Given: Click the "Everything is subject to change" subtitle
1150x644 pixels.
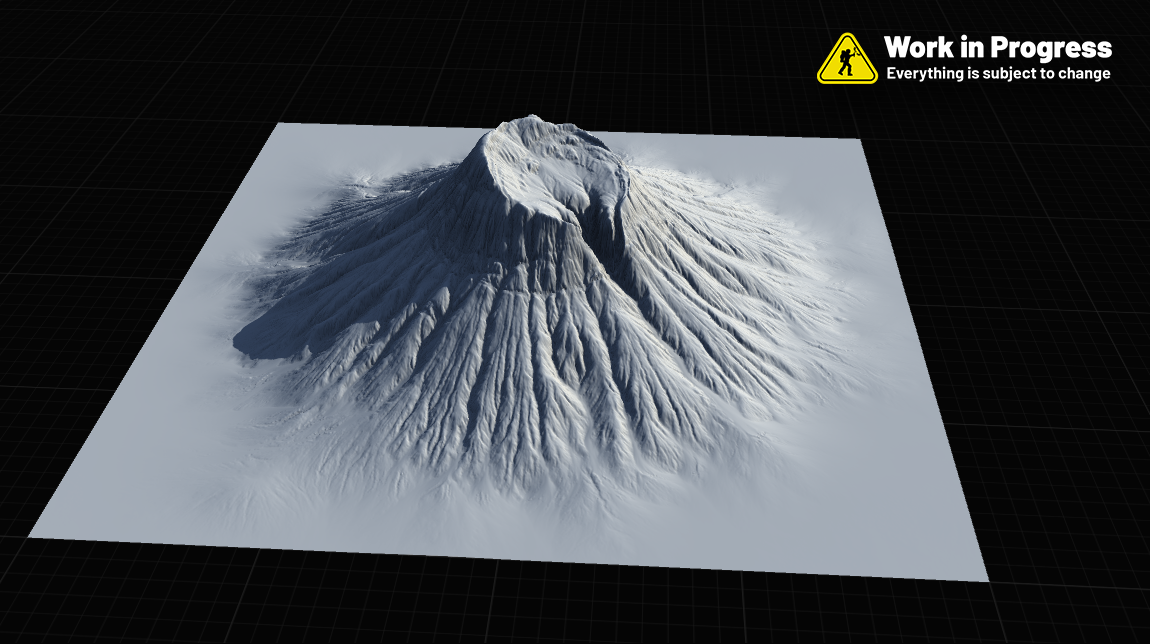Looking at the screenshot, I should pos(997,74).
